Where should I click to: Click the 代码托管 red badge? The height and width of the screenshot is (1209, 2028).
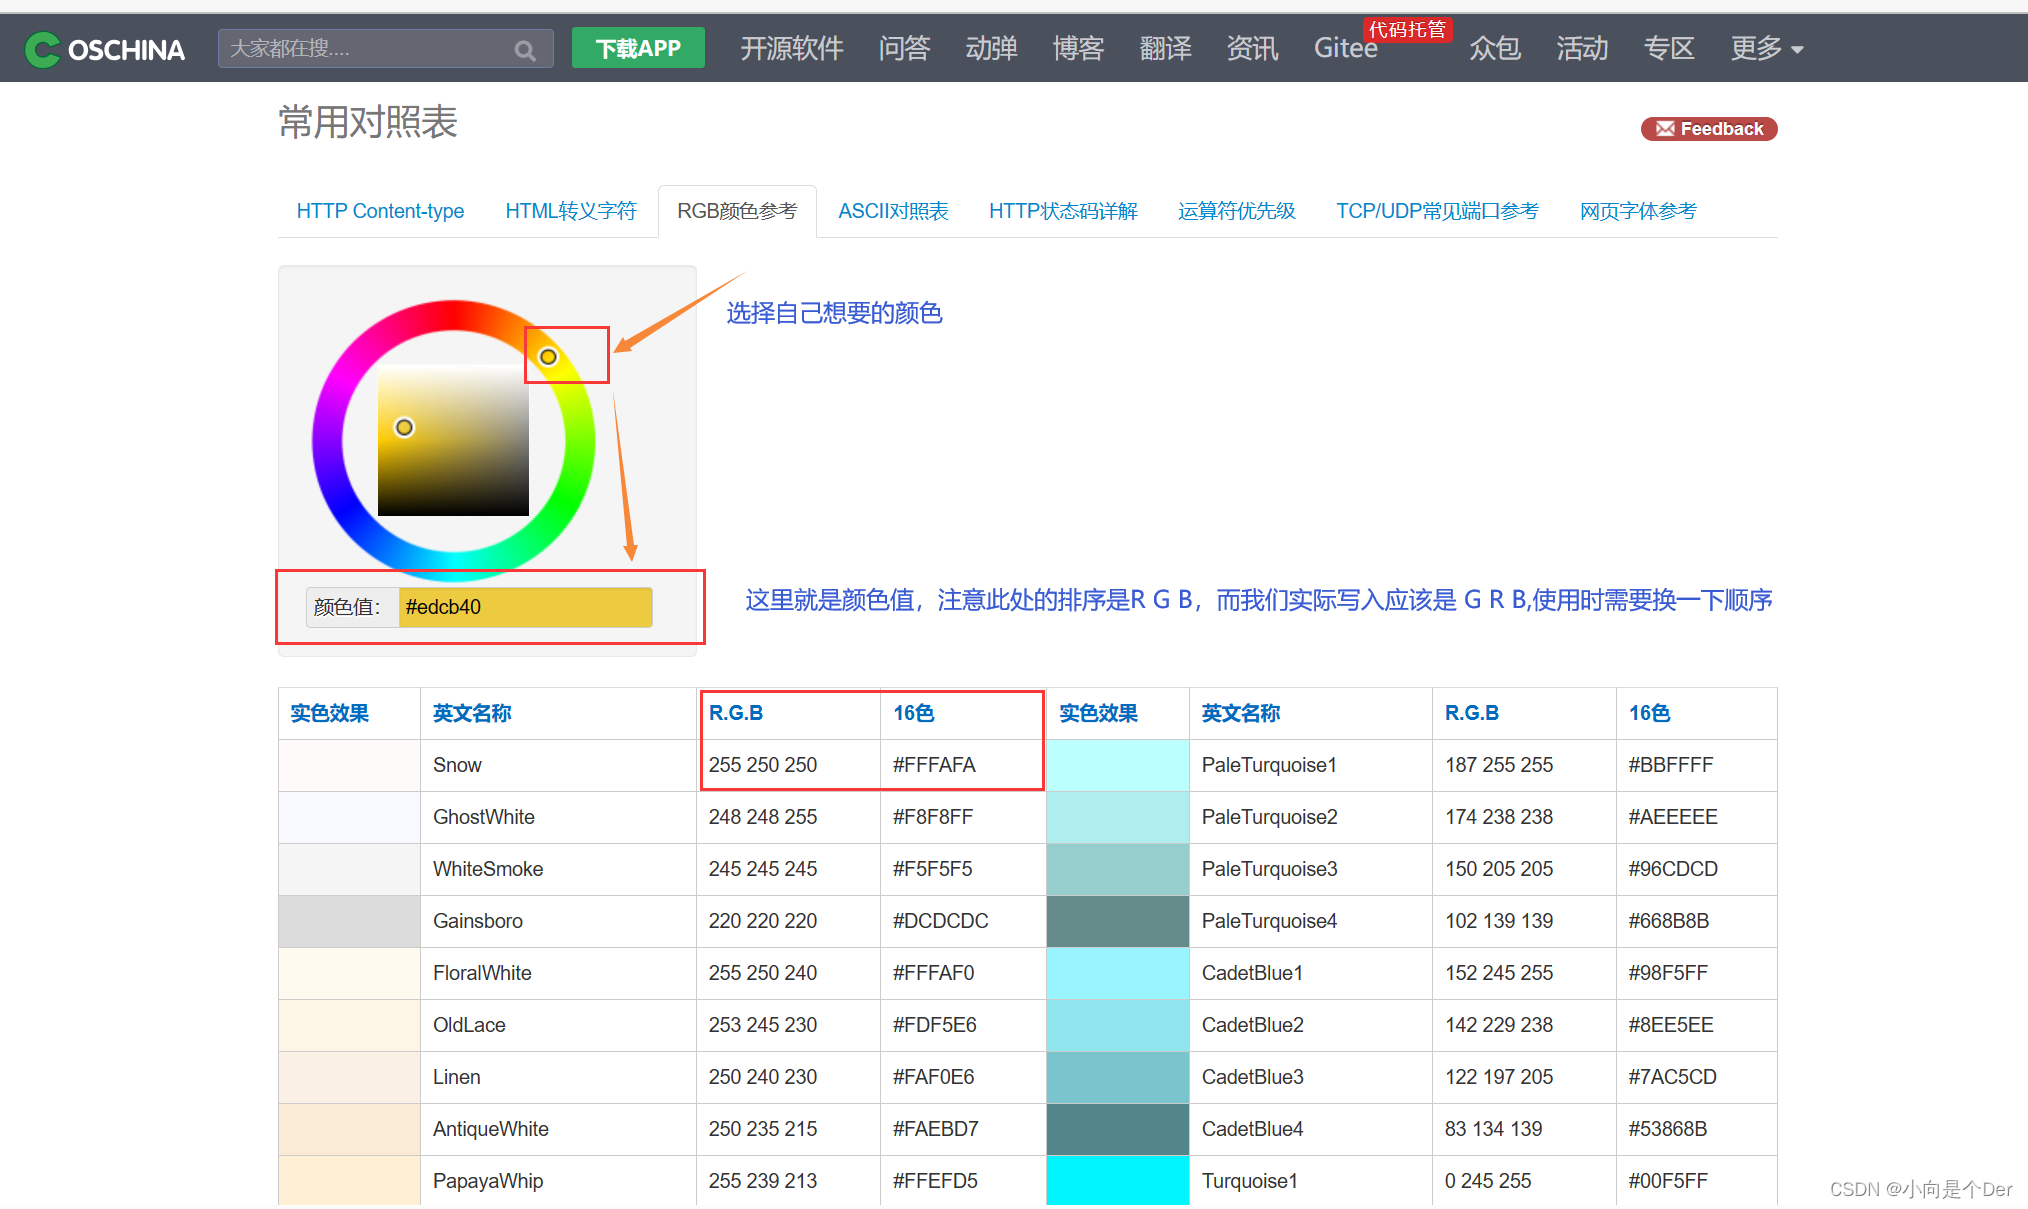click(1406, 30)
